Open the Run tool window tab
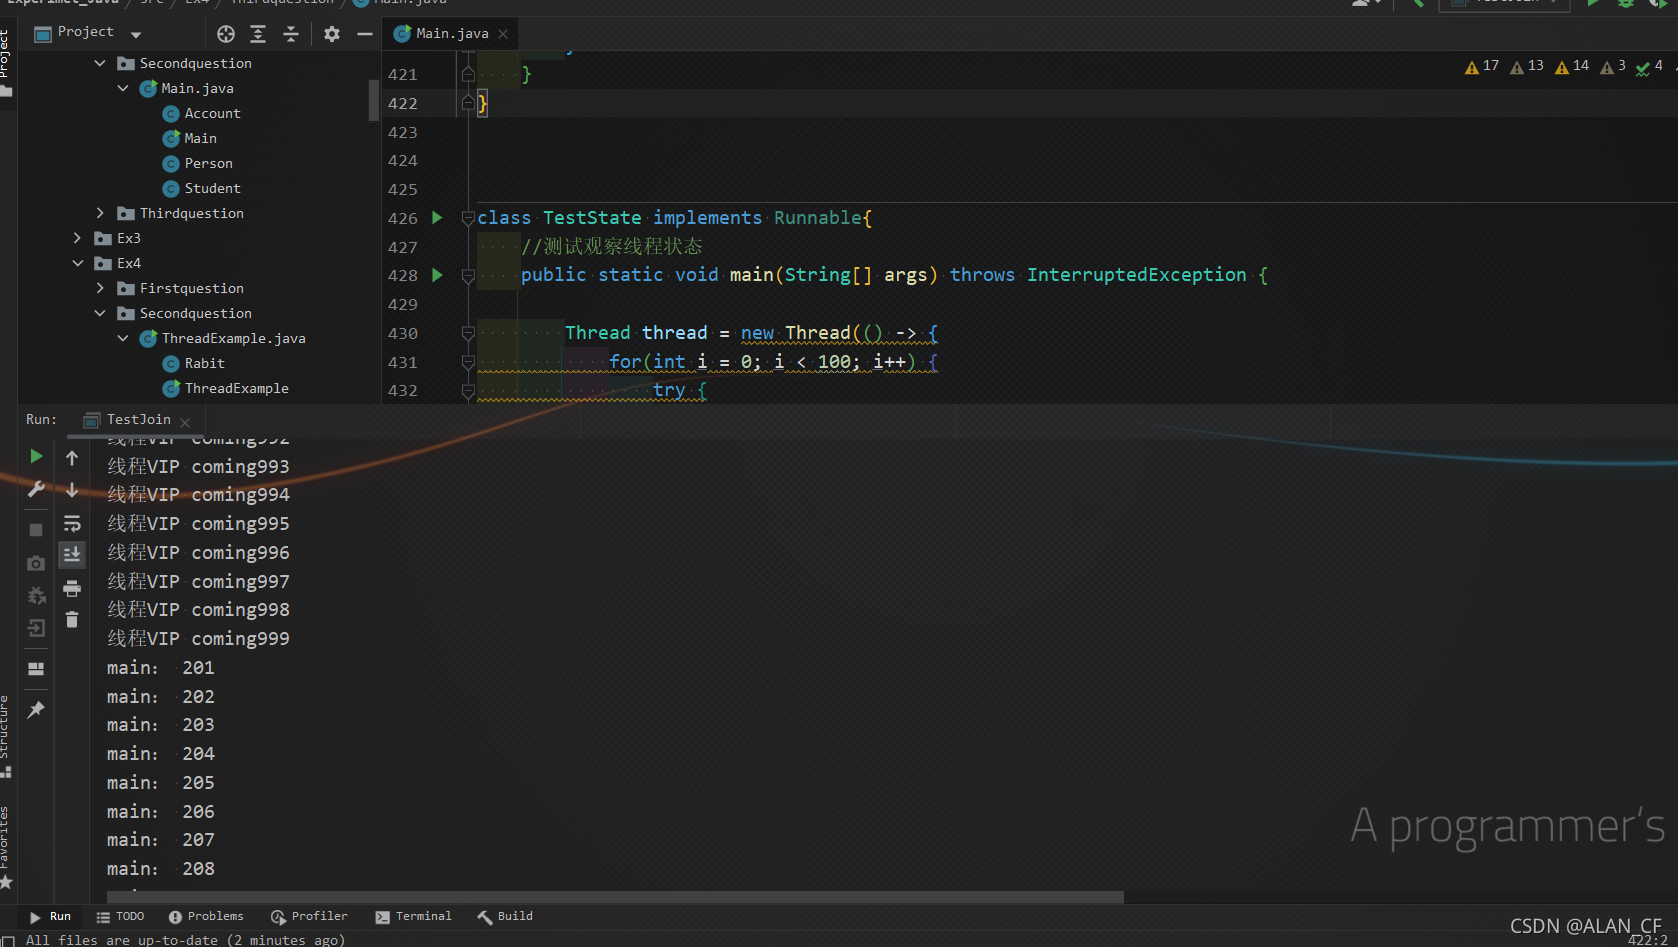1678x947 pixels. pos(50,916)
